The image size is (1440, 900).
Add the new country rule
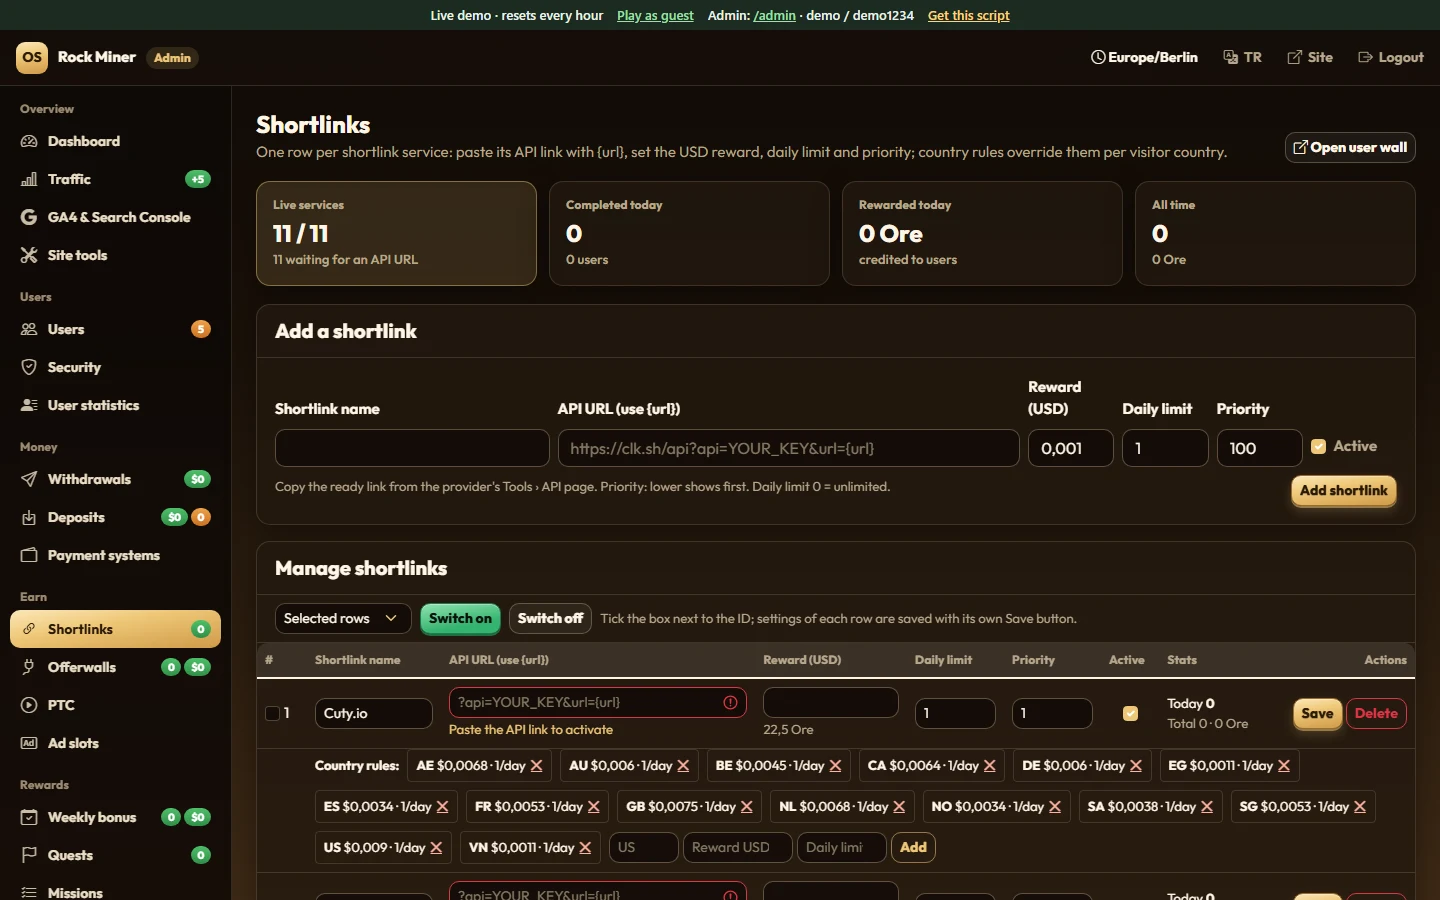(x=913, y=847)
